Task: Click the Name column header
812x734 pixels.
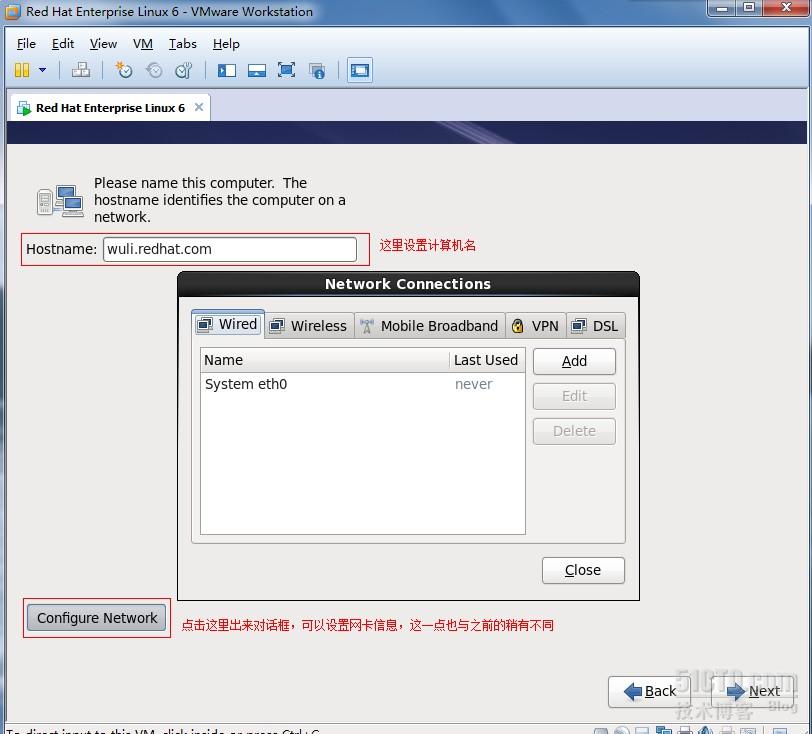Action: [x=325, y=360]
